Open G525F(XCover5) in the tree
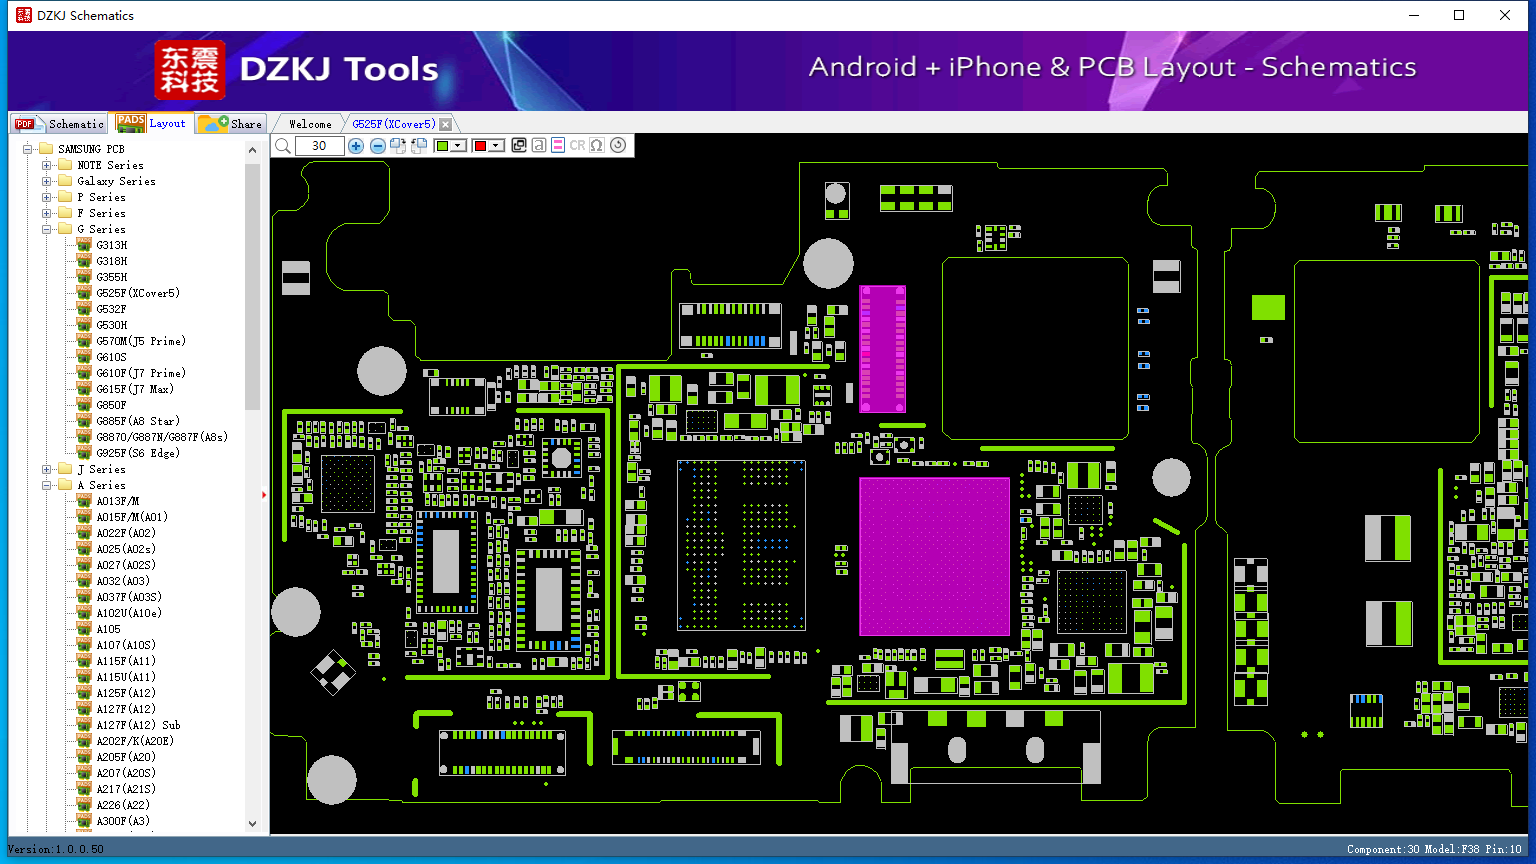1536x864 pixels. (x=138, y=293)
